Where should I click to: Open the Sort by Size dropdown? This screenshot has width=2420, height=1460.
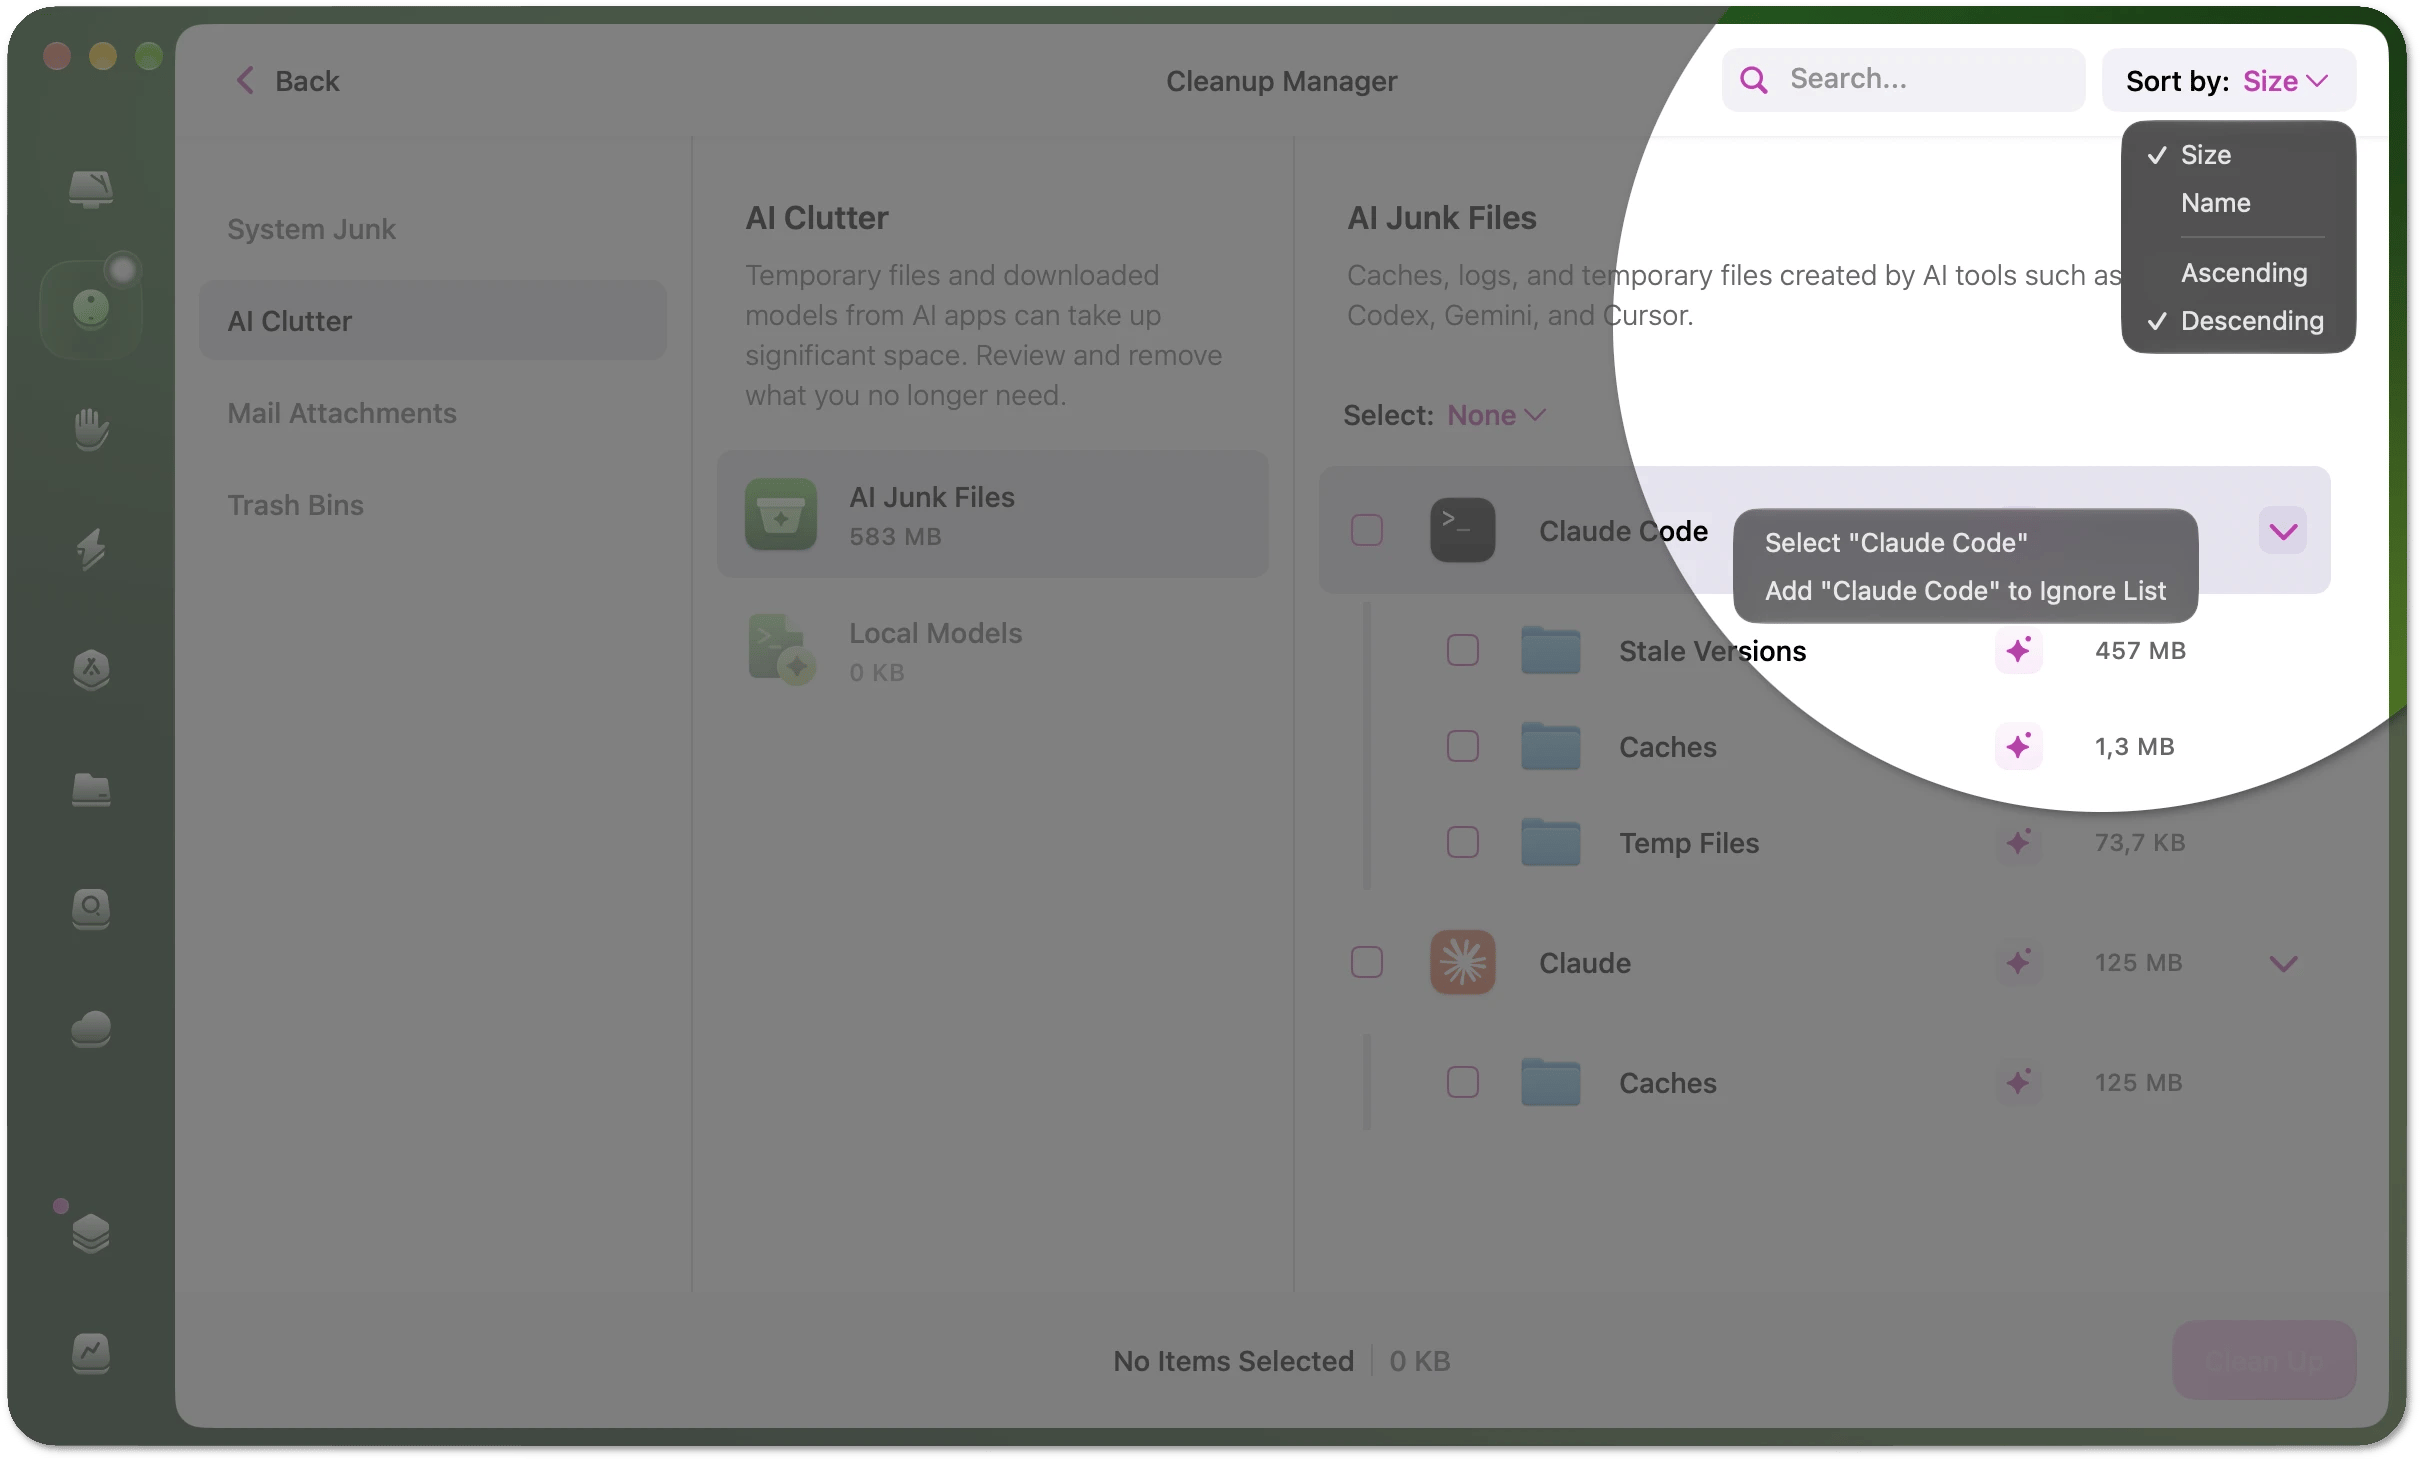tap(2228, 80)
